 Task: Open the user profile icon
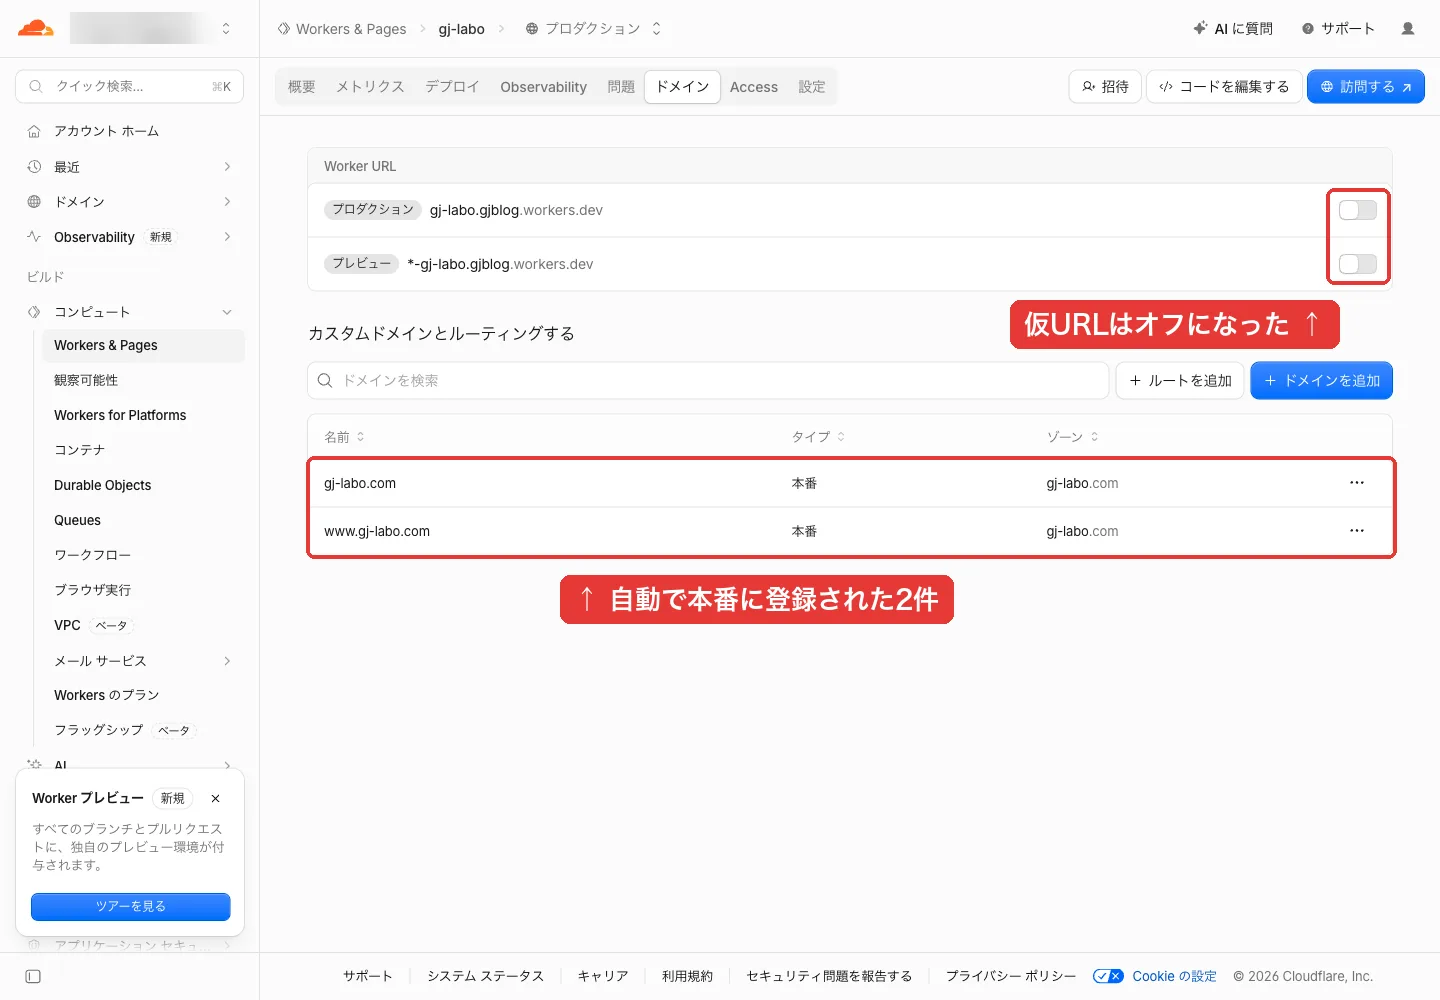point(1408,29)
